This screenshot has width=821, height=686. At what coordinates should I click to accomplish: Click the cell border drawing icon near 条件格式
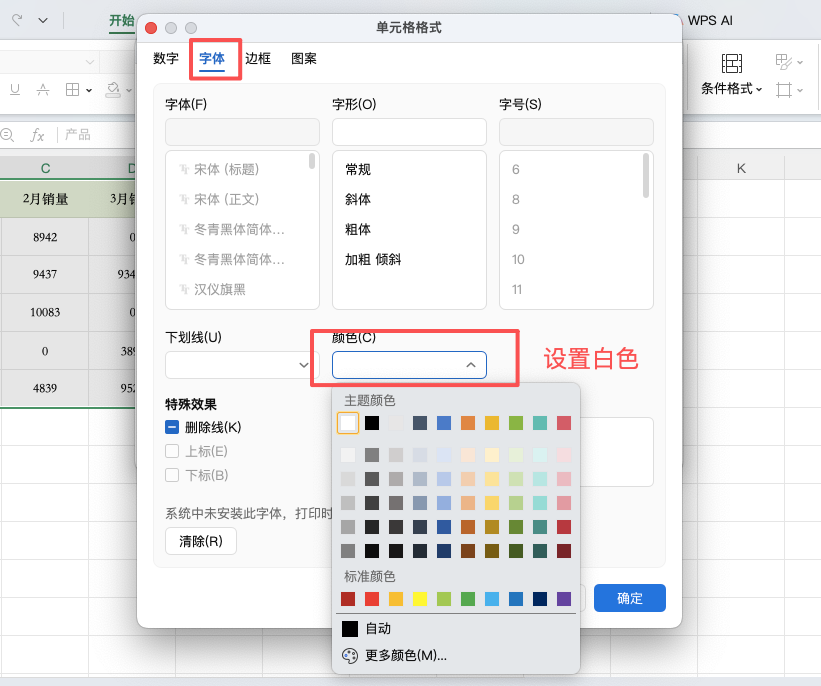point(784,89)
